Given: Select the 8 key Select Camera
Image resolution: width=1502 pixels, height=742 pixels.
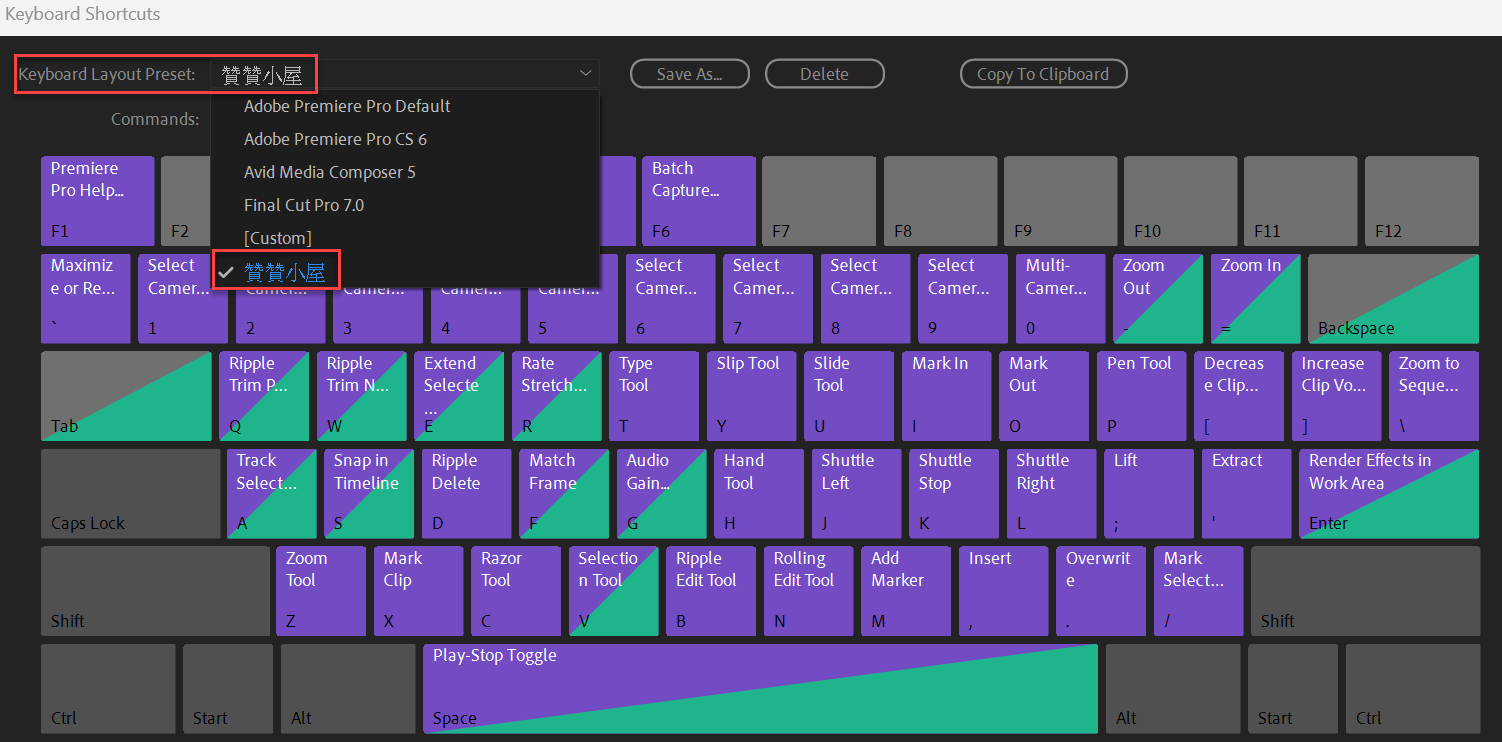Looking at the screenshot, I should pyautogui.click(x=866, y=298).
